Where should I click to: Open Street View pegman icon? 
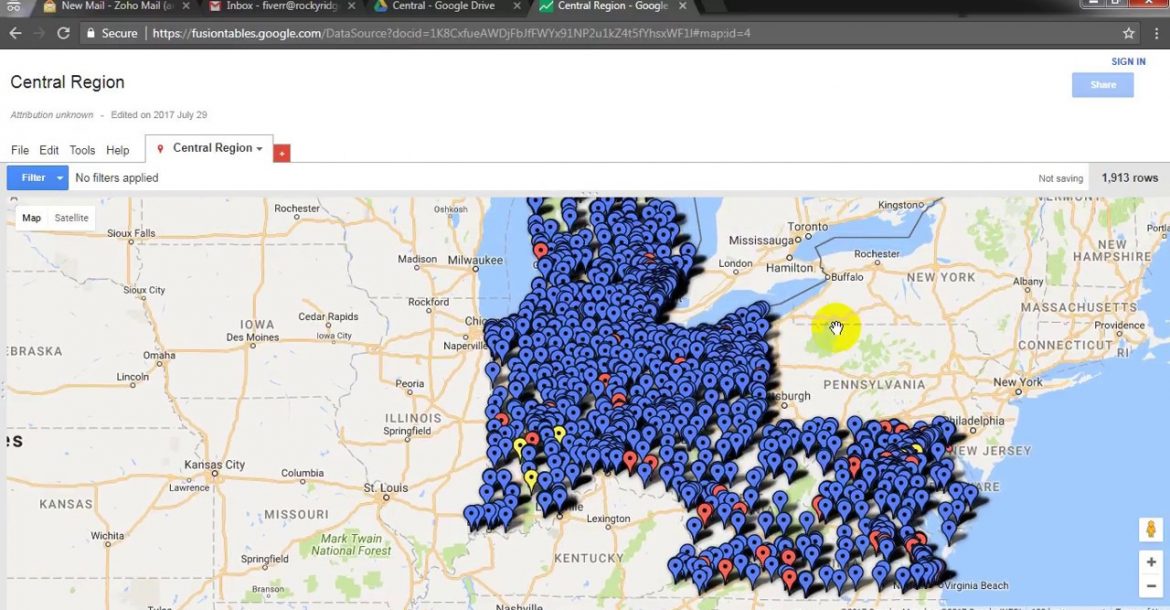(x=1151, y=529)
